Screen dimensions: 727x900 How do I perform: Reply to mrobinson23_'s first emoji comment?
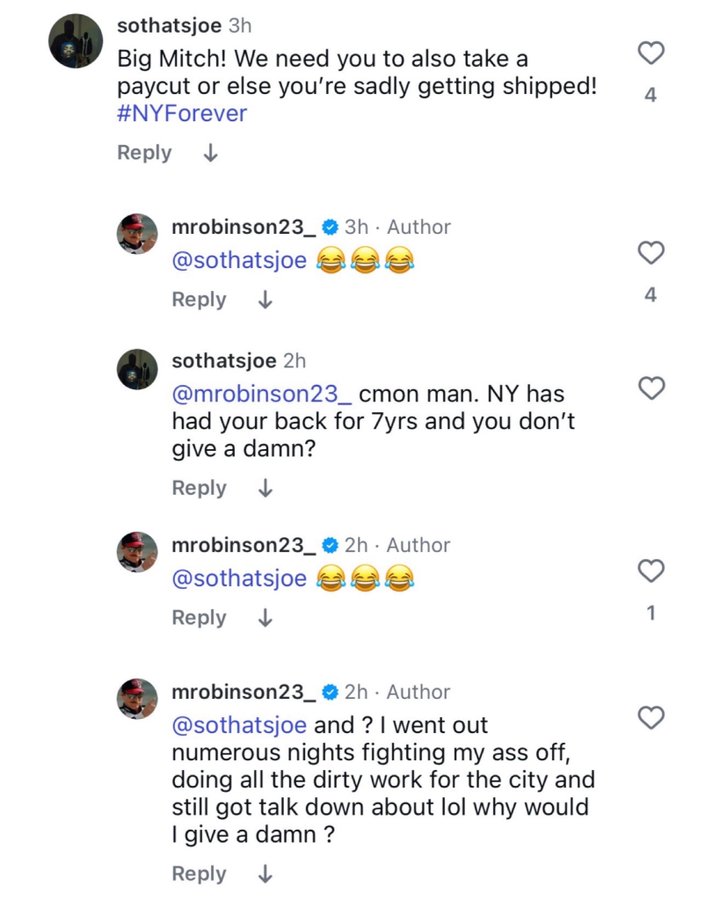pyautogui.click(x=199, y=300)
